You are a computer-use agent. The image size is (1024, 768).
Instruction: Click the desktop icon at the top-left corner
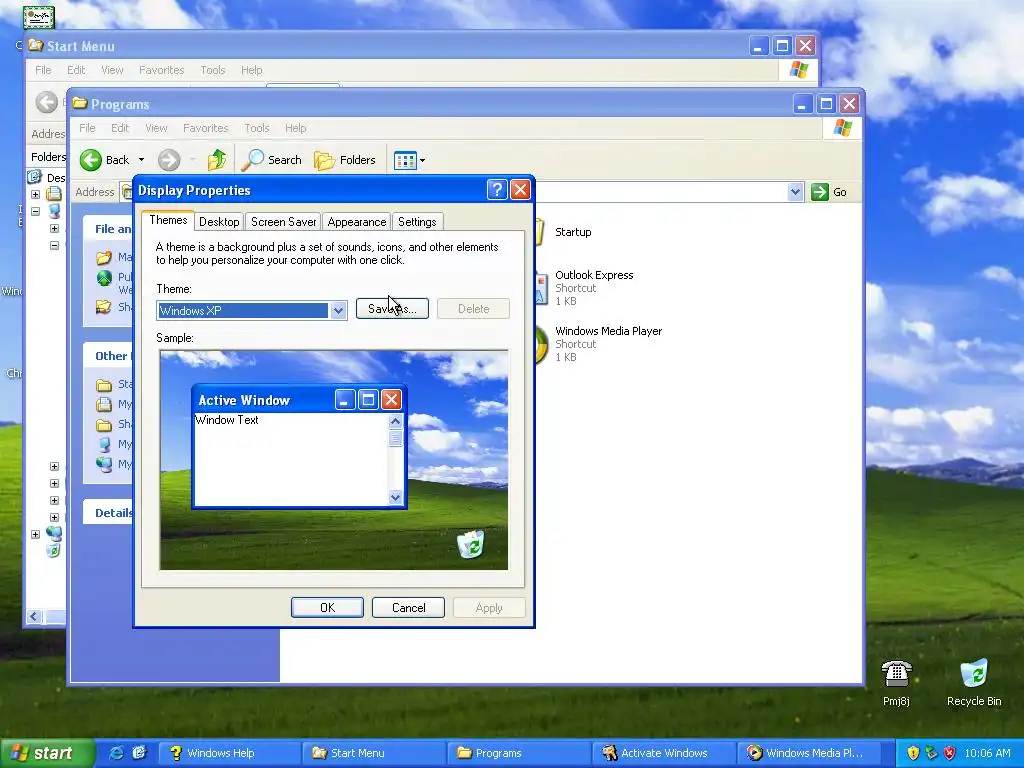pos(39,17)
